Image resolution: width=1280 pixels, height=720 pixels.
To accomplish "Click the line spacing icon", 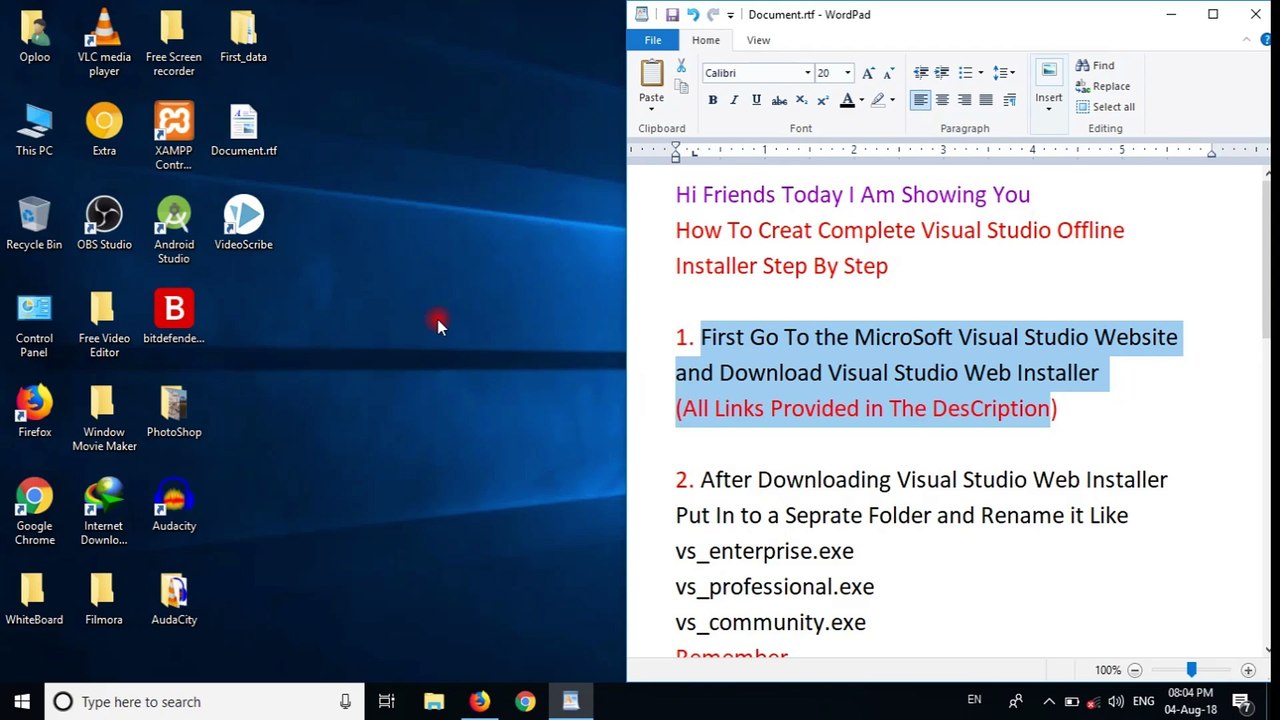I will pos(999,73).
